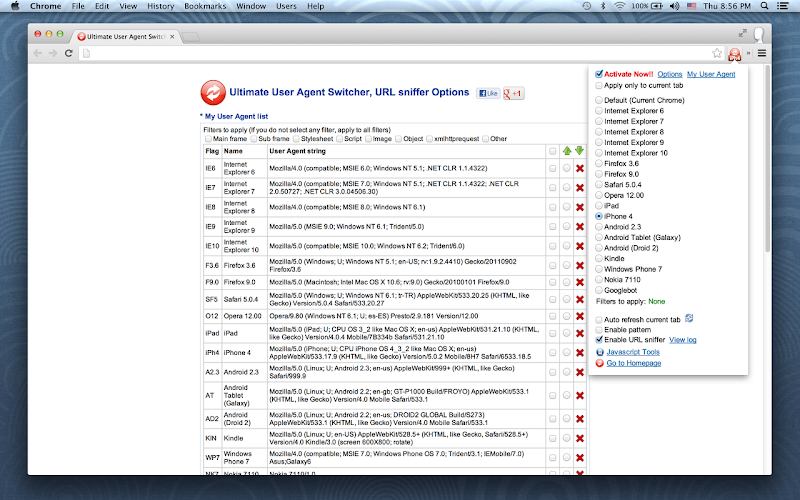
Task: Click the overflow chevron beside extension icon
Action: tap(748, 53)
